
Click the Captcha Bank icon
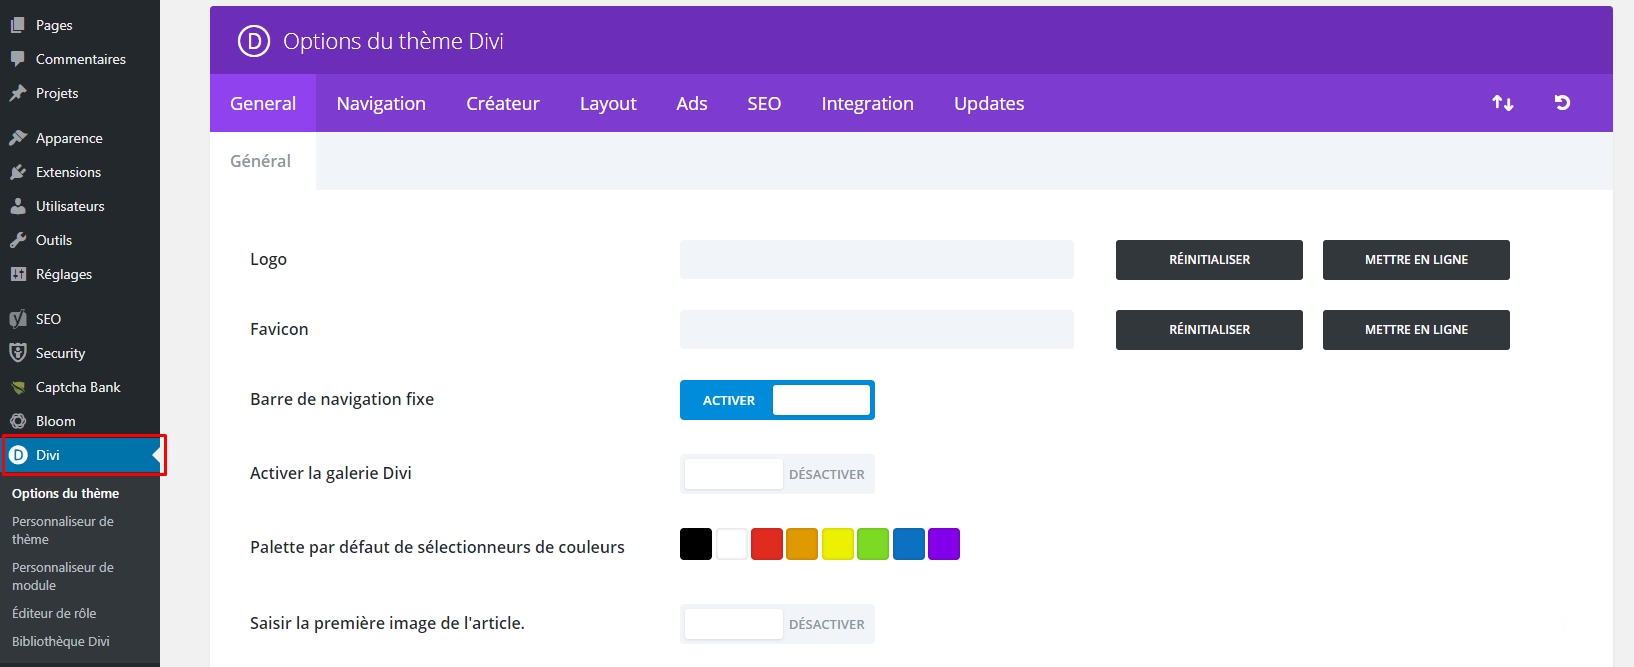pos(18,387)
